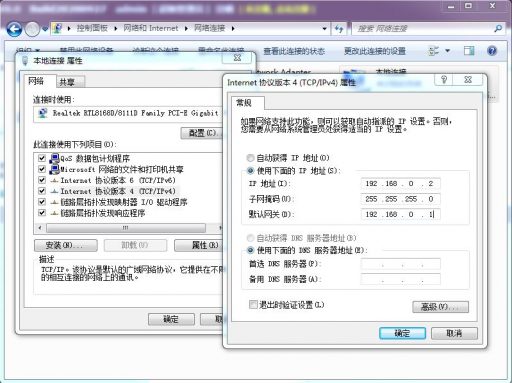
Task: Click the address bar folder icon
Action: [57, 28]
